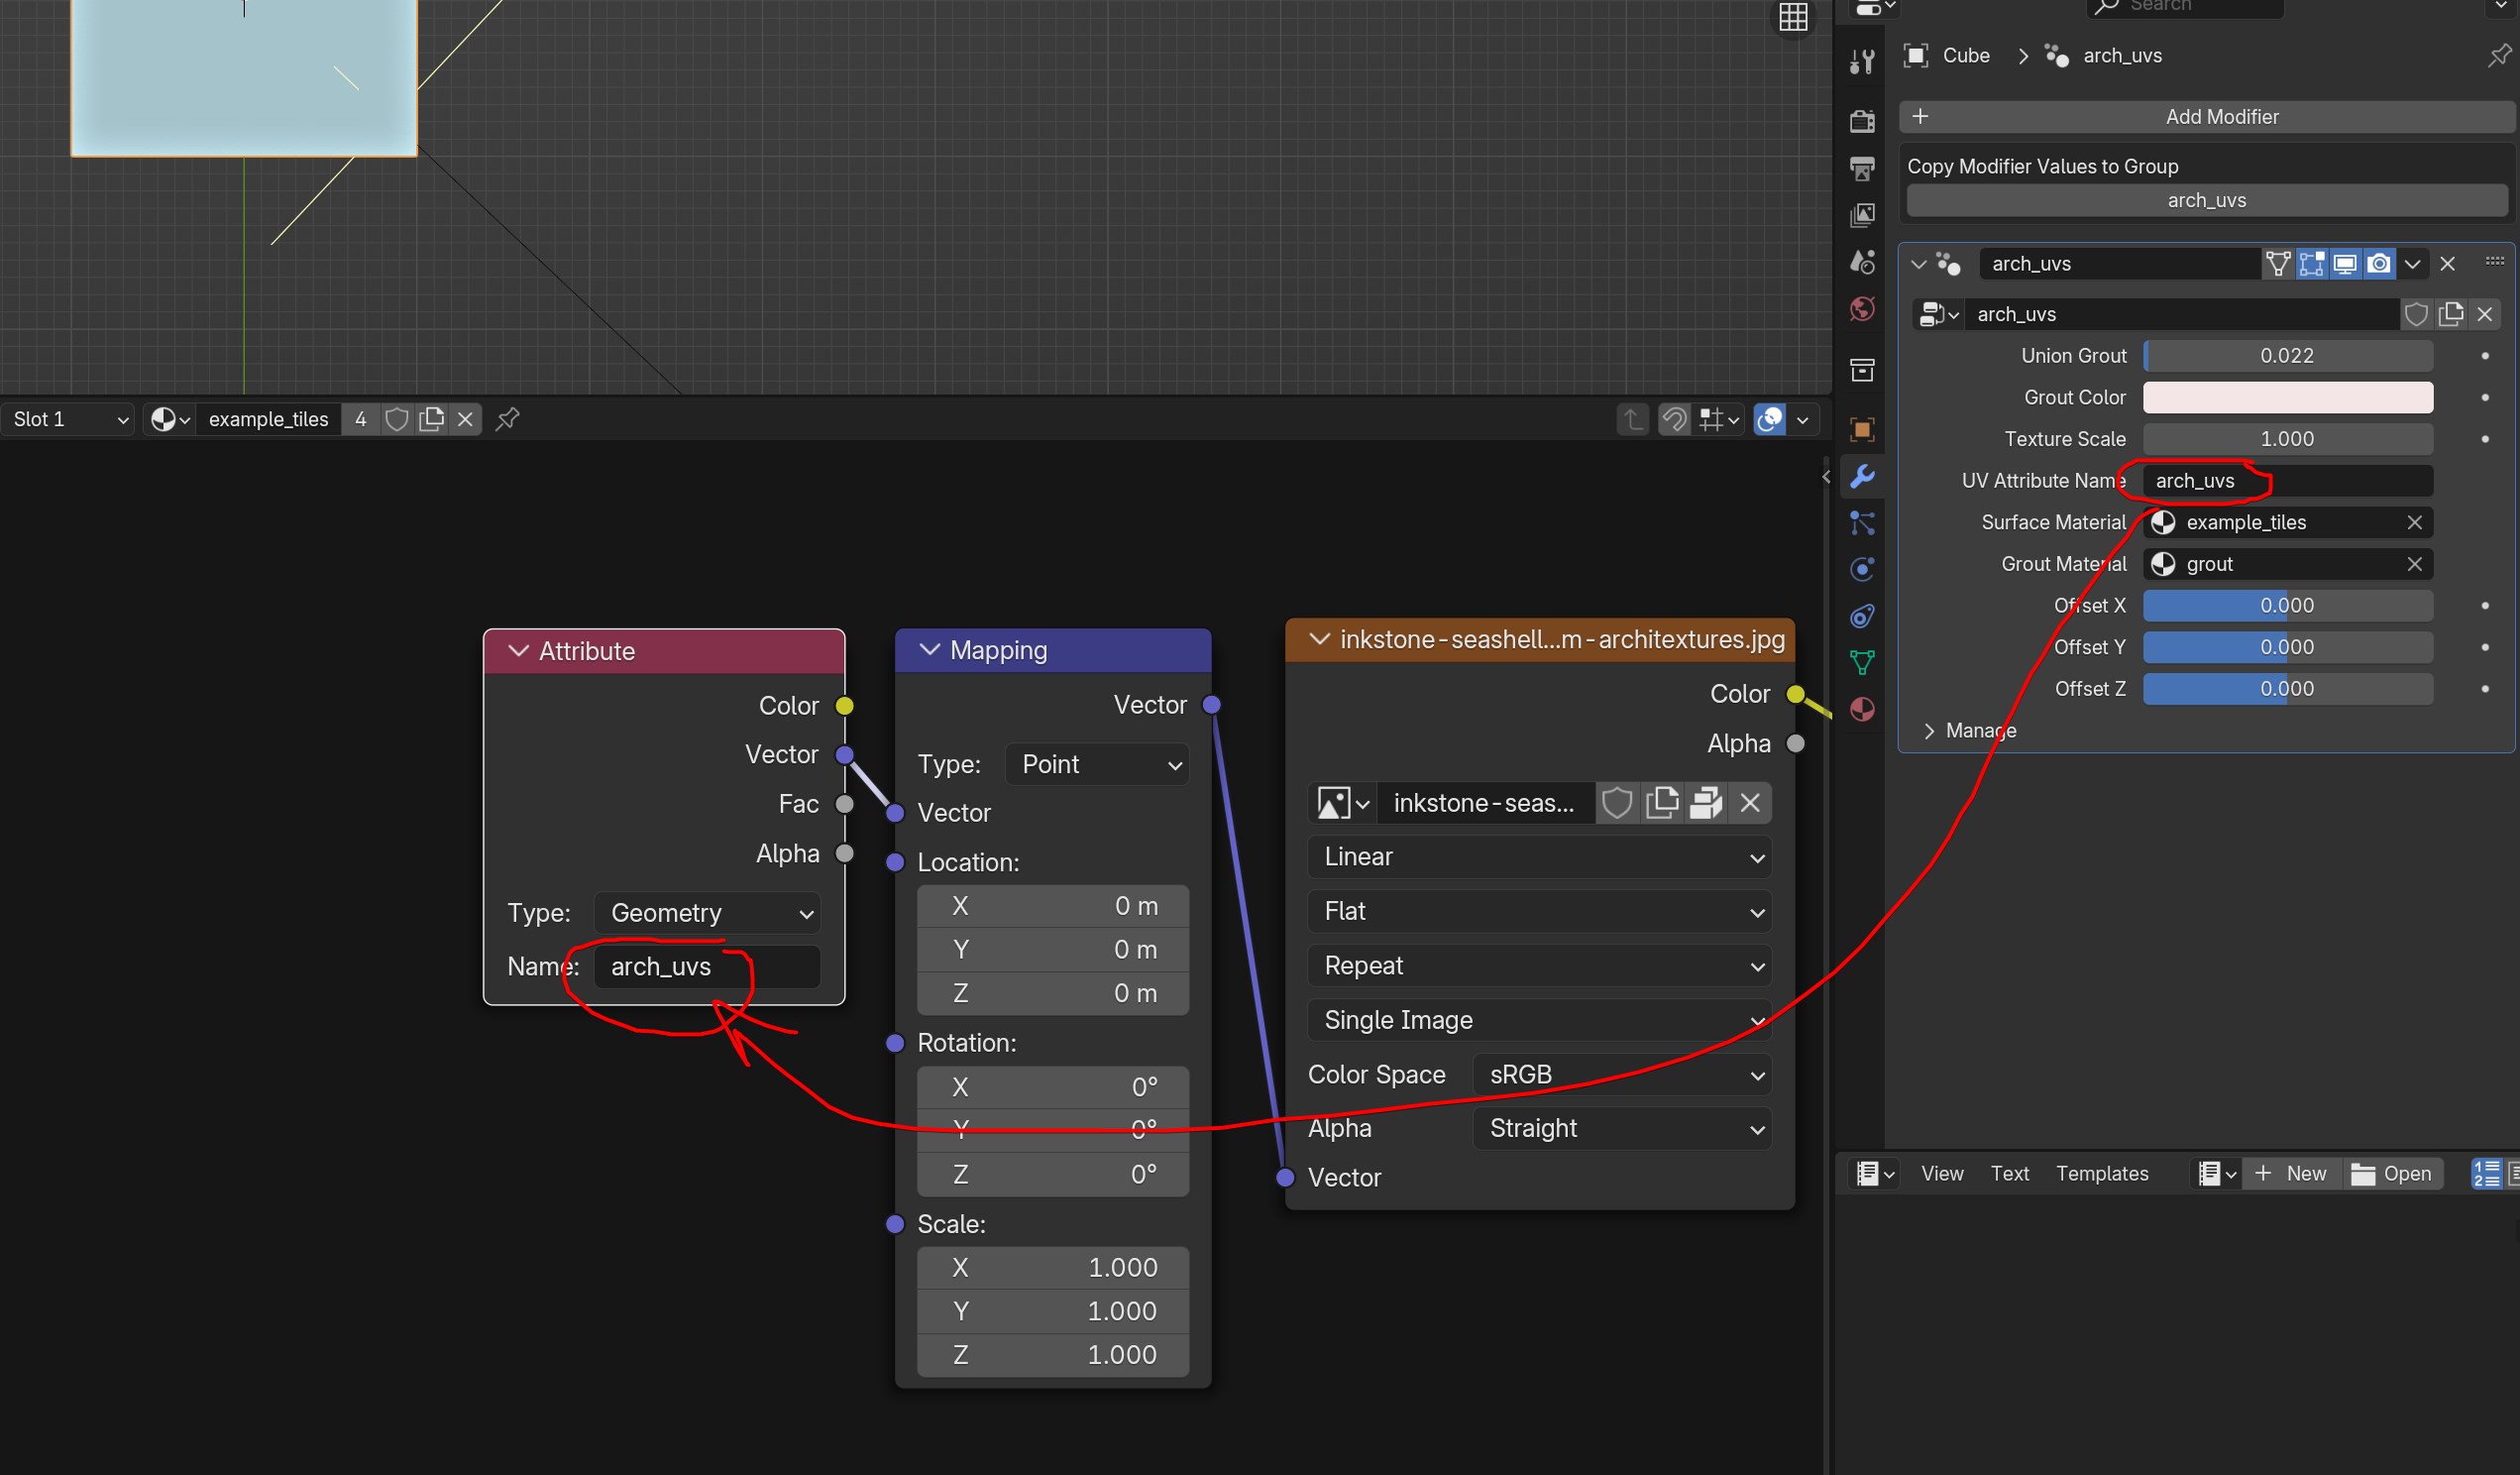Open the Object Data Properties tab
Viewport: 2520px width, 1475px height.
1862,661
